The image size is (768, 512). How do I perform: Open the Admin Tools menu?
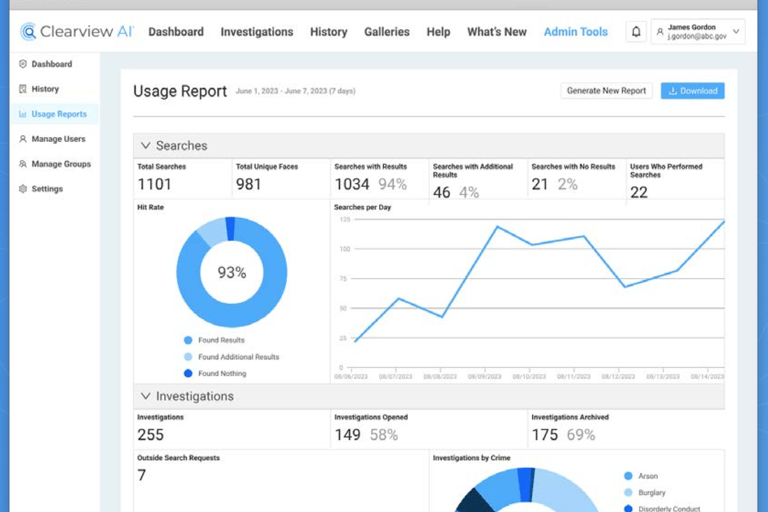576,32
